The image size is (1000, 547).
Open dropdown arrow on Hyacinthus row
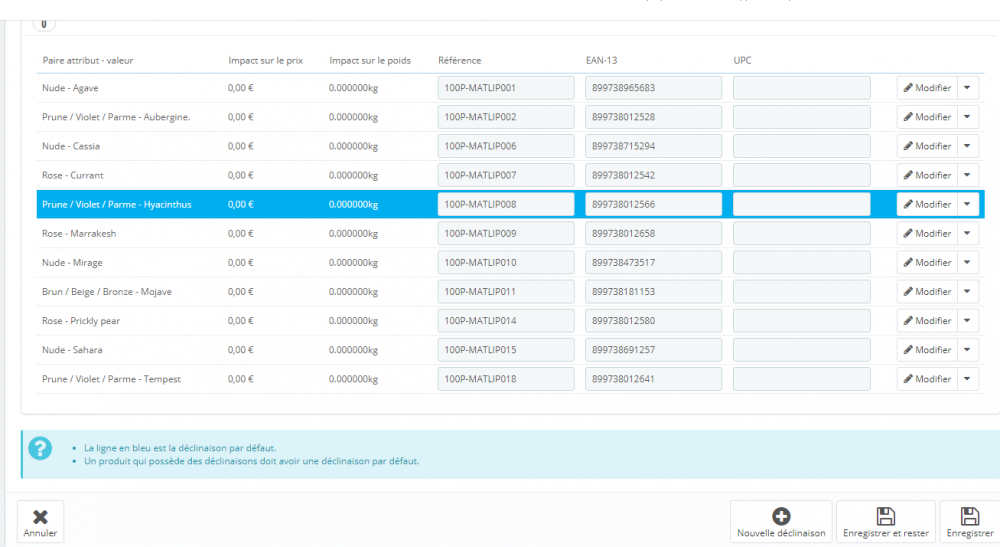[x=967, y=205]
